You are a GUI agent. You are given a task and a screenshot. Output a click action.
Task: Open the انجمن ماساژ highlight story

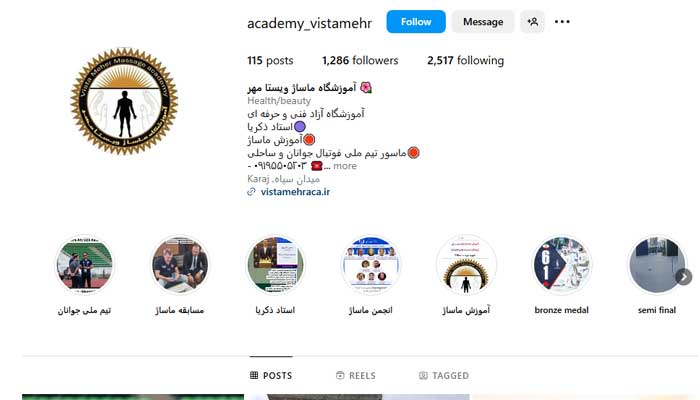pos(371,265)
